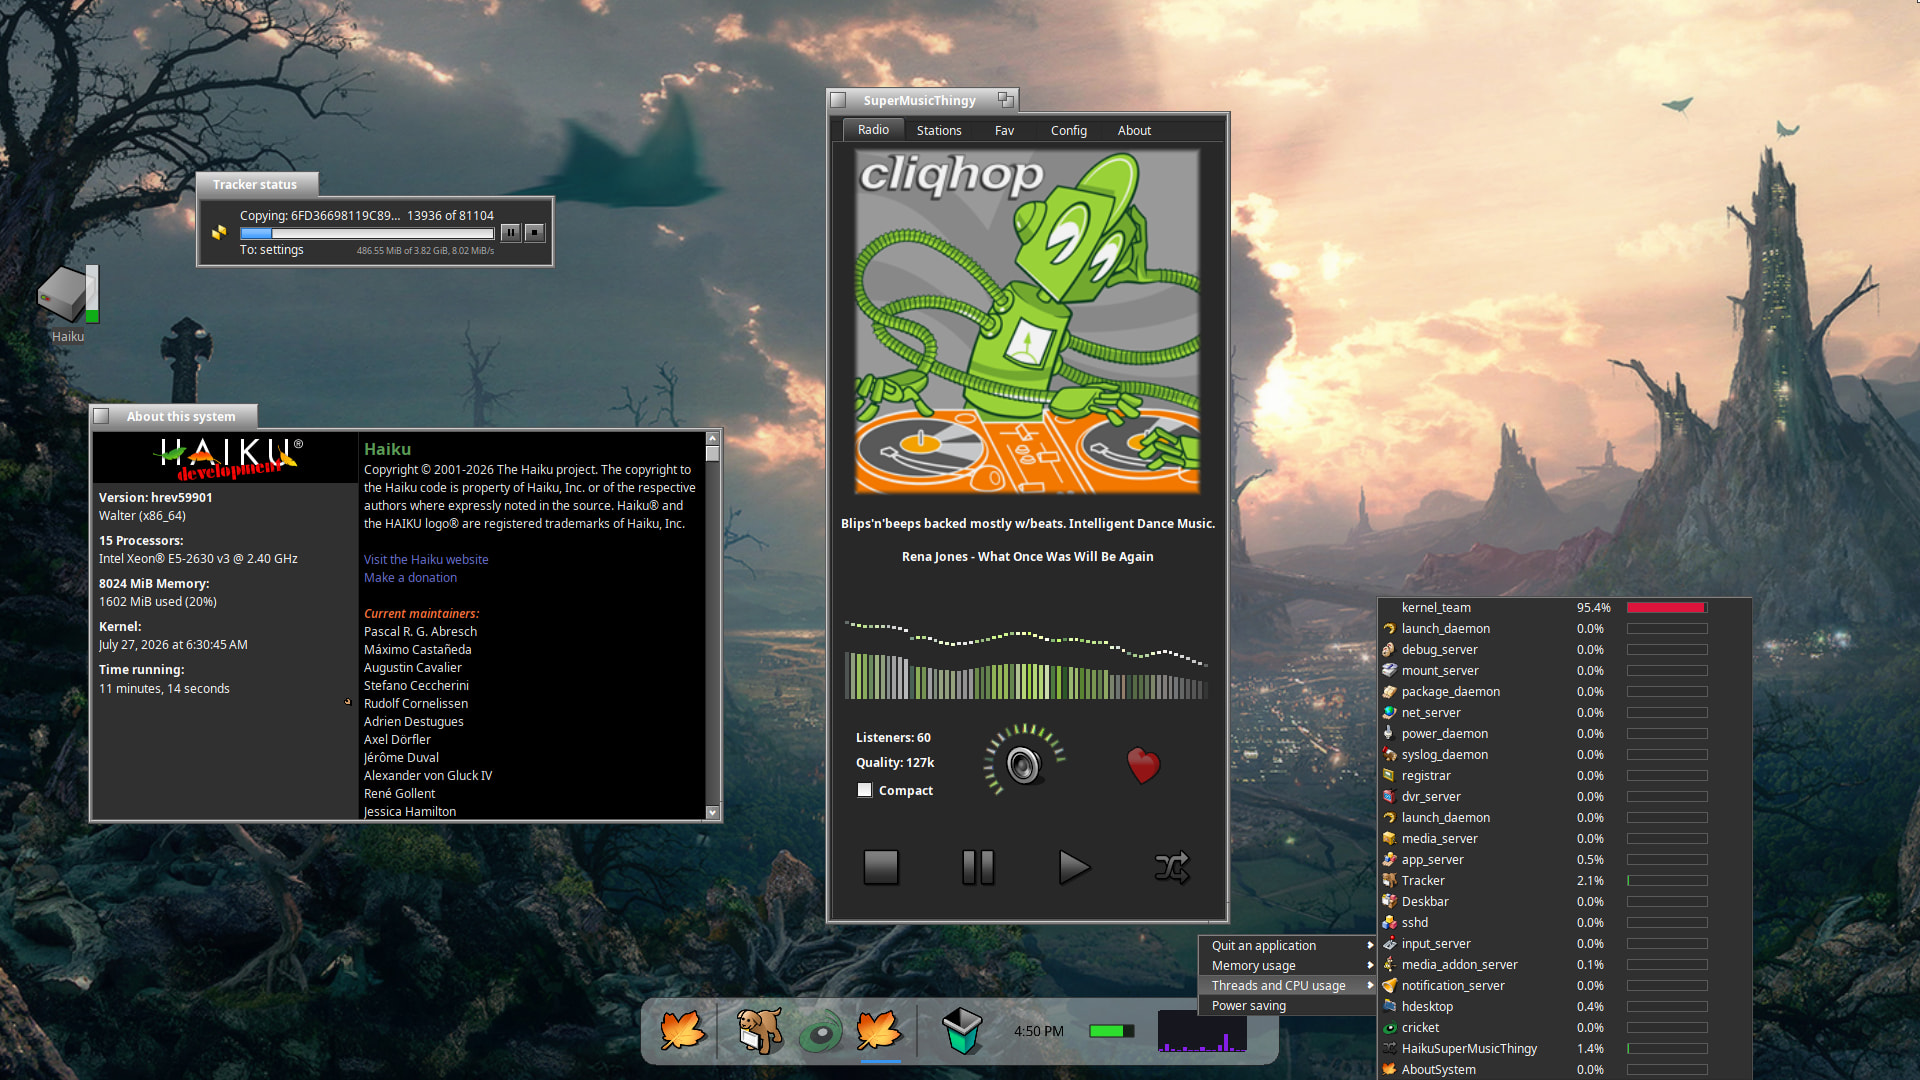Image resolution: width=1920 pixels, height=1080 pixels.
Task: Switch to the Stations tab
Action: [939, 130]
